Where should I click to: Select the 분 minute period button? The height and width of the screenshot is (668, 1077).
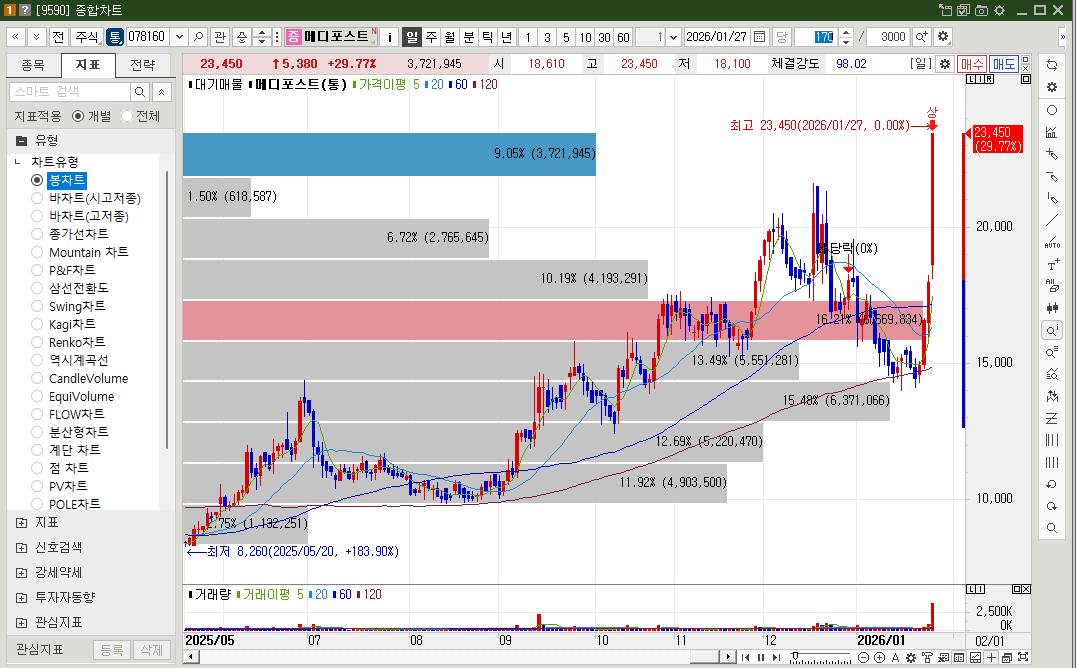click(468, 36)
